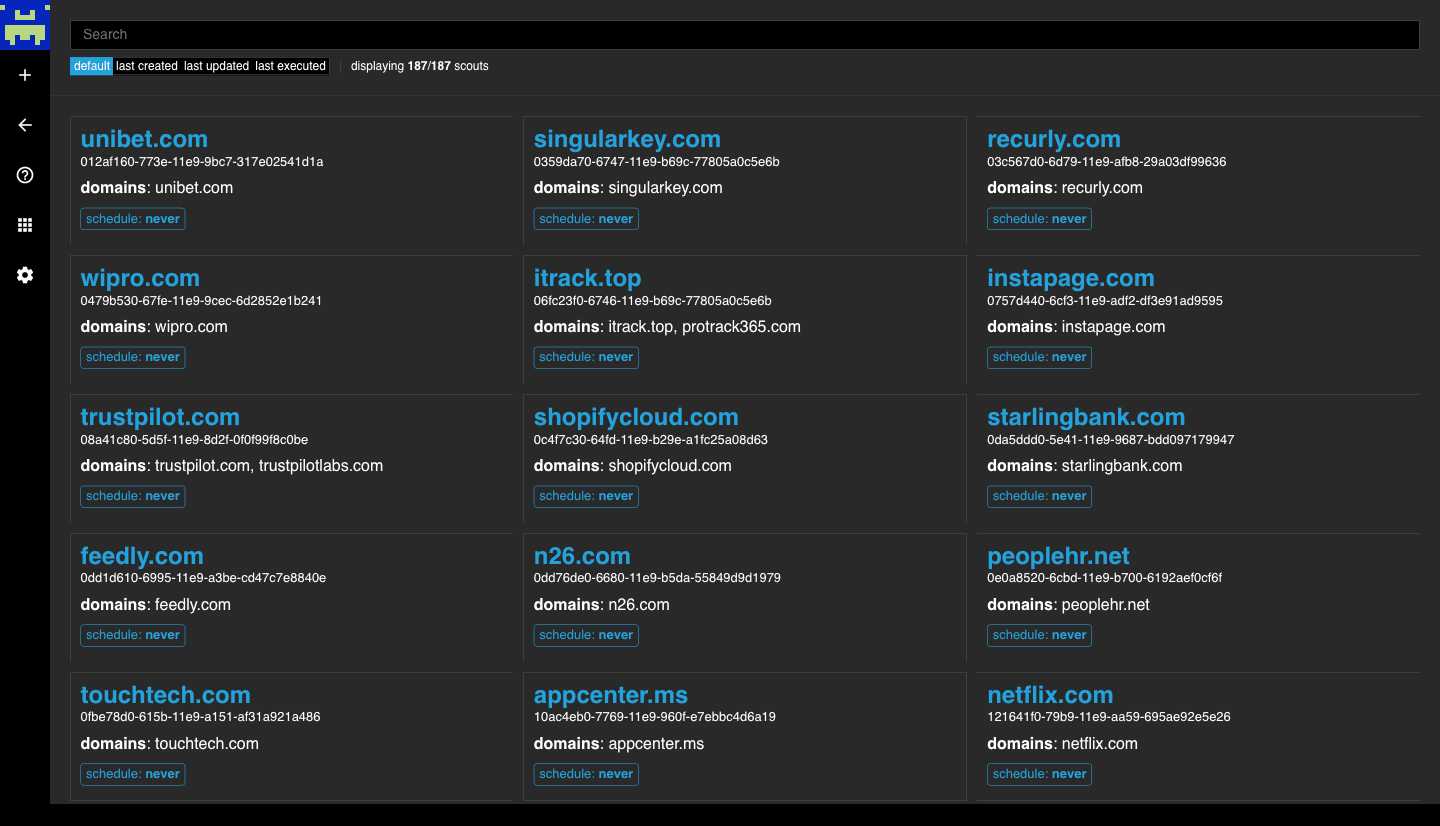Click the pixel invader app logo
The width and height of the screenshot is (1440, 826).
click(x=25, y=25)
